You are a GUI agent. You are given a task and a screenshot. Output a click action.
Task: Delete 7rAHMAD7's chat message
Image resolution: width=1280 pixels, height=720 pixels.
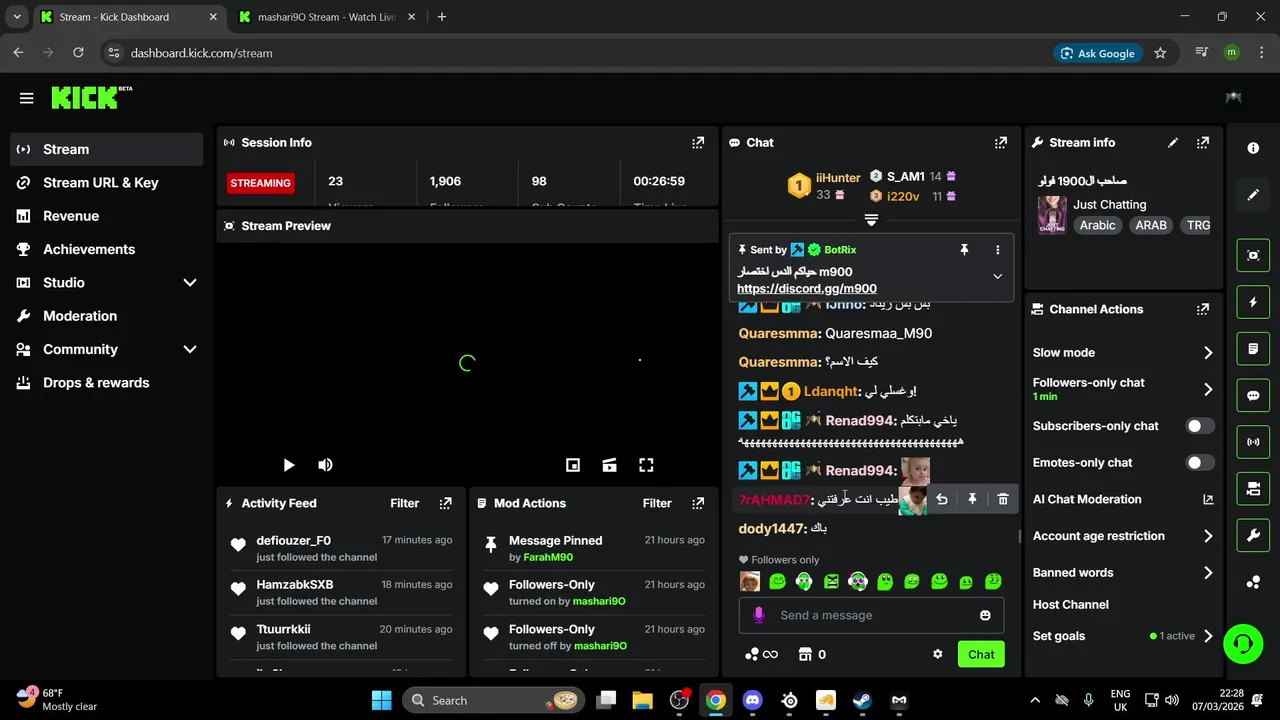pyautogui.click(x=1003, y=499)
